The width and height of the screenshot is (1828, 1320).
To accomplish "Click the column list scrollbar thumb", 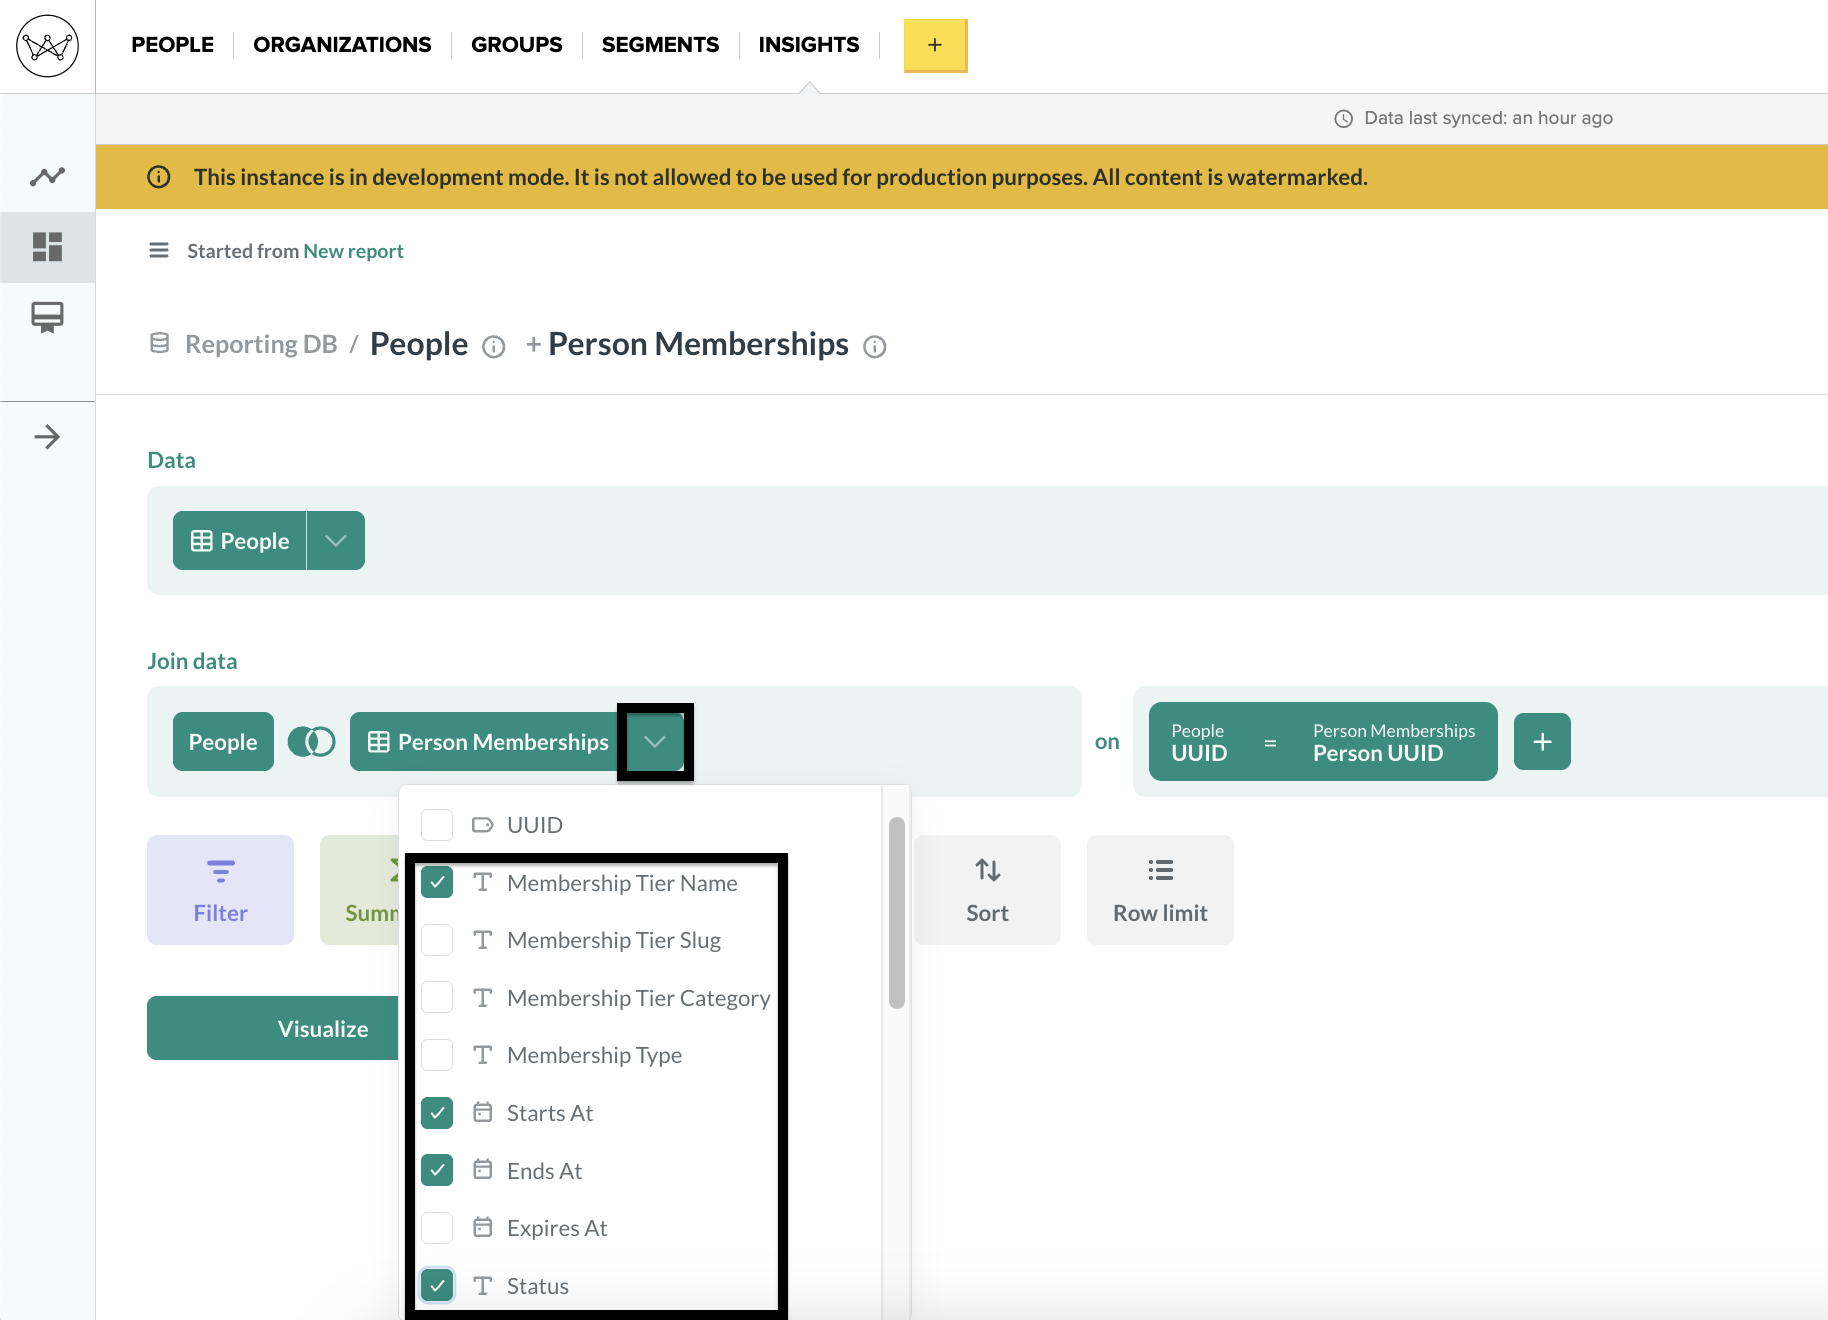I will [897, 913].
